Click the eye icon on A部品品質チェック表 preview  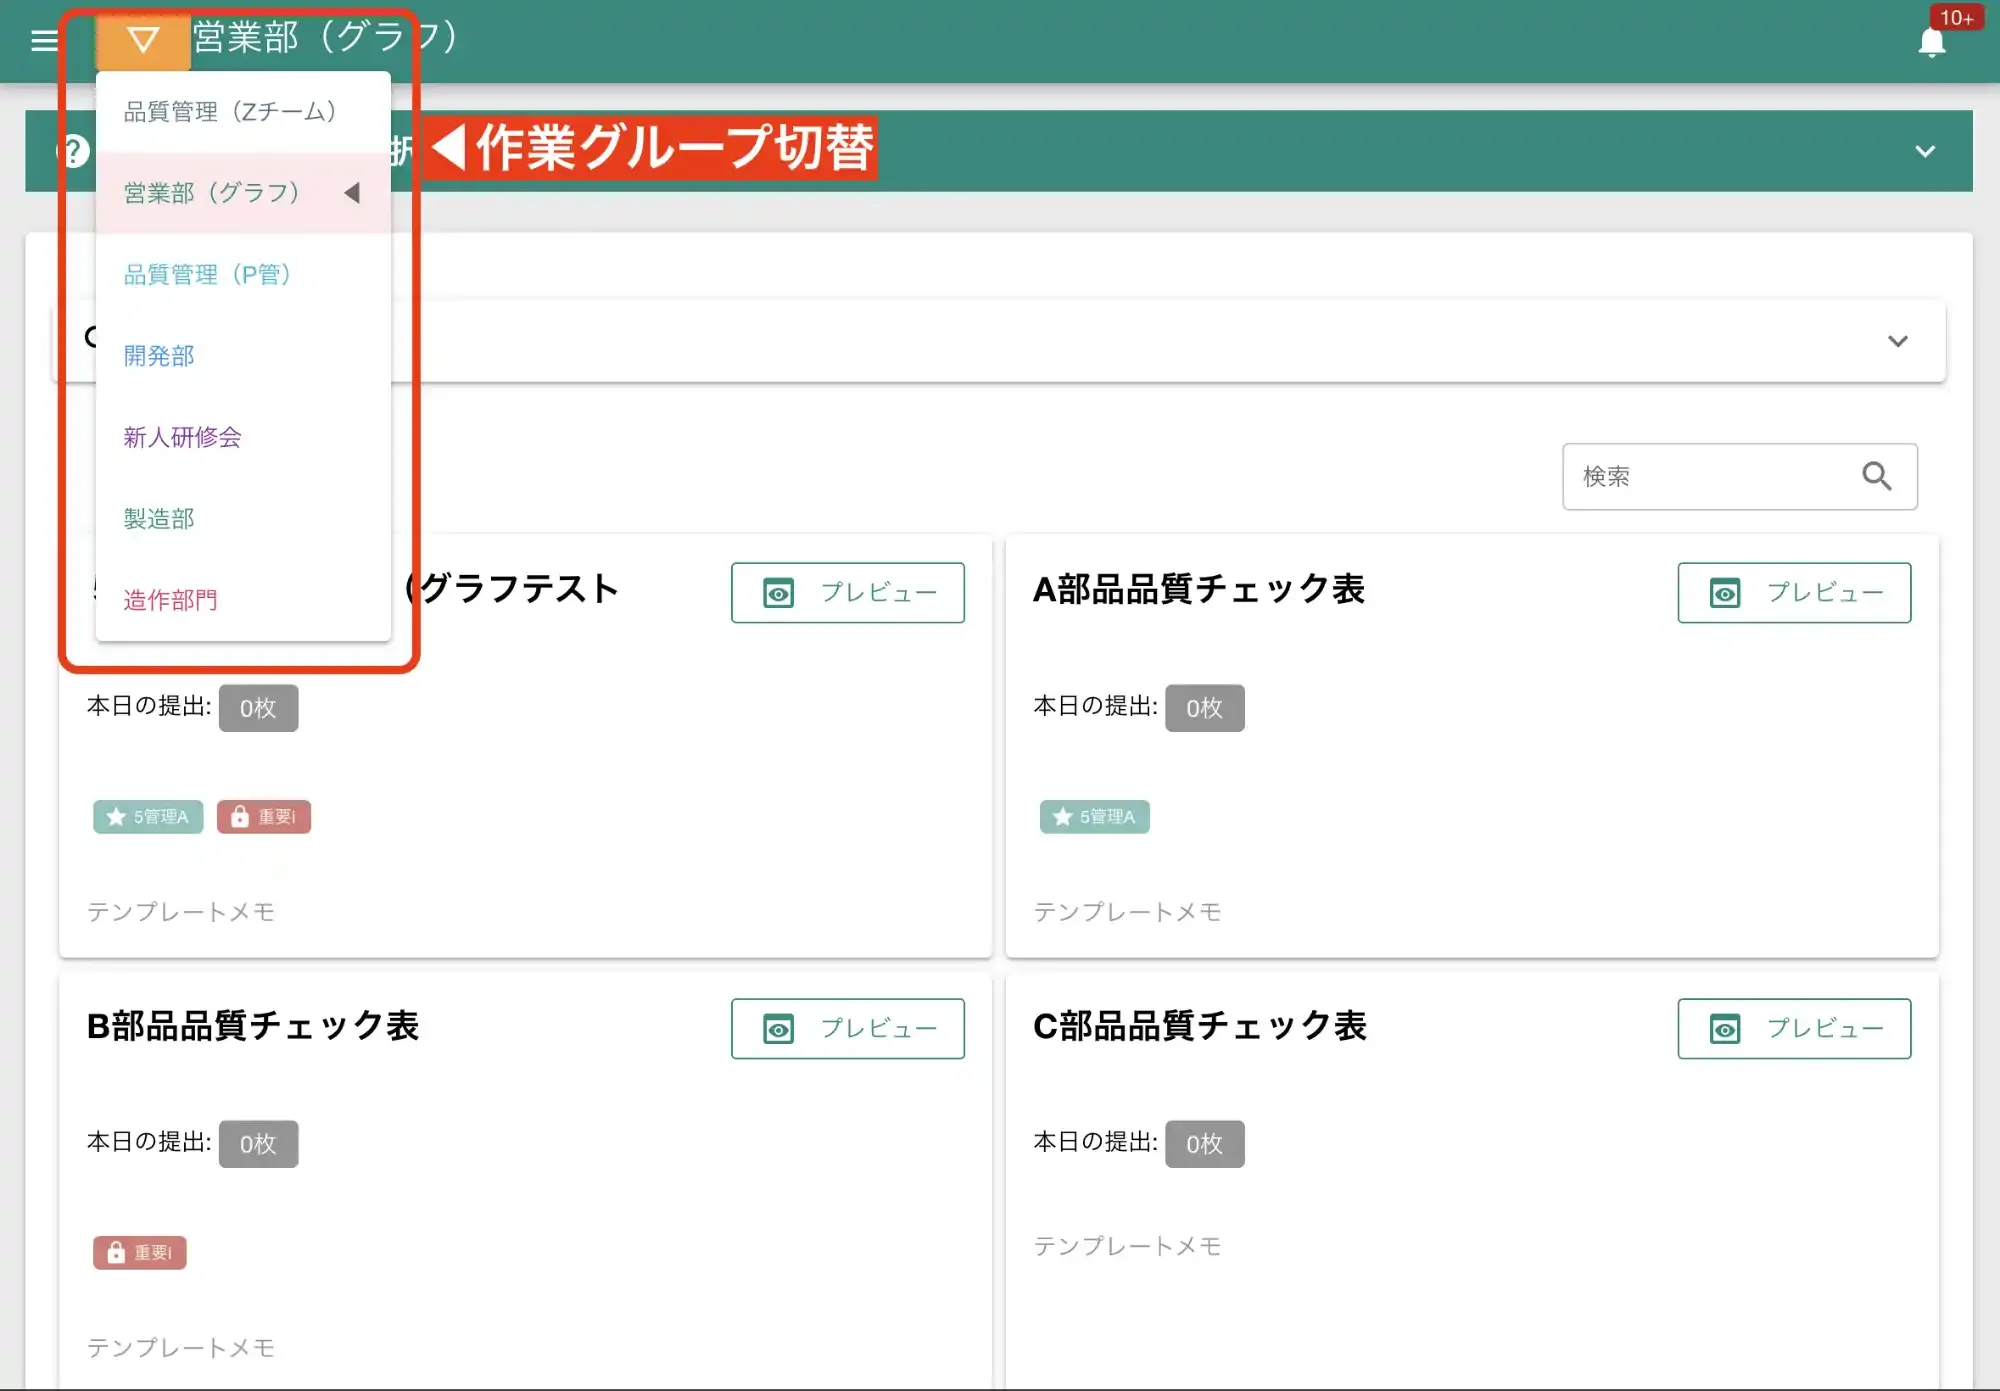coord(1725,592)
